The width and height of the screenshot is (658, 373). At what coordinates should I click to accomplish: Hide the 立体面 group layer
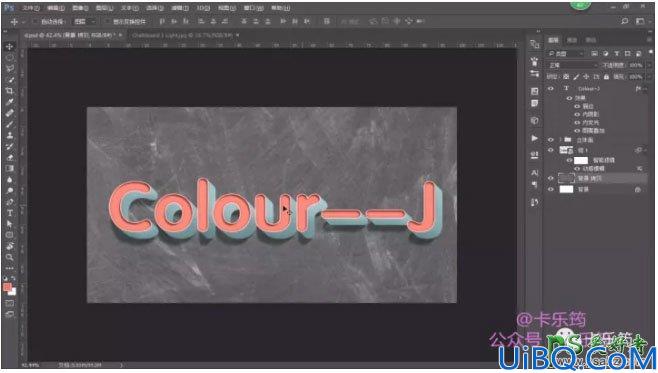tap(551, 140)
